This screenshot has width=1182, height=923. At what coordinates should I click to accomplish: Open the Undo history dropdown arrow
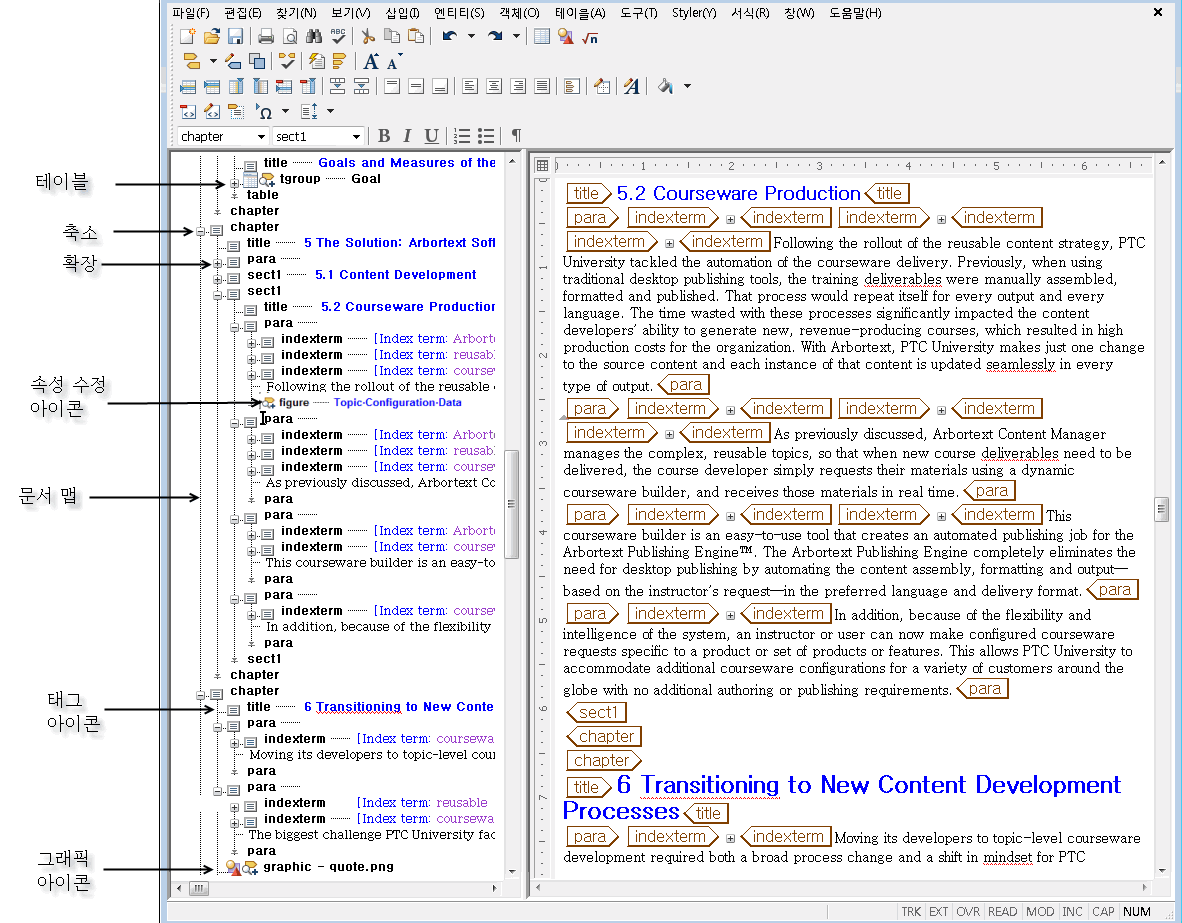click(x=472, y=36)
